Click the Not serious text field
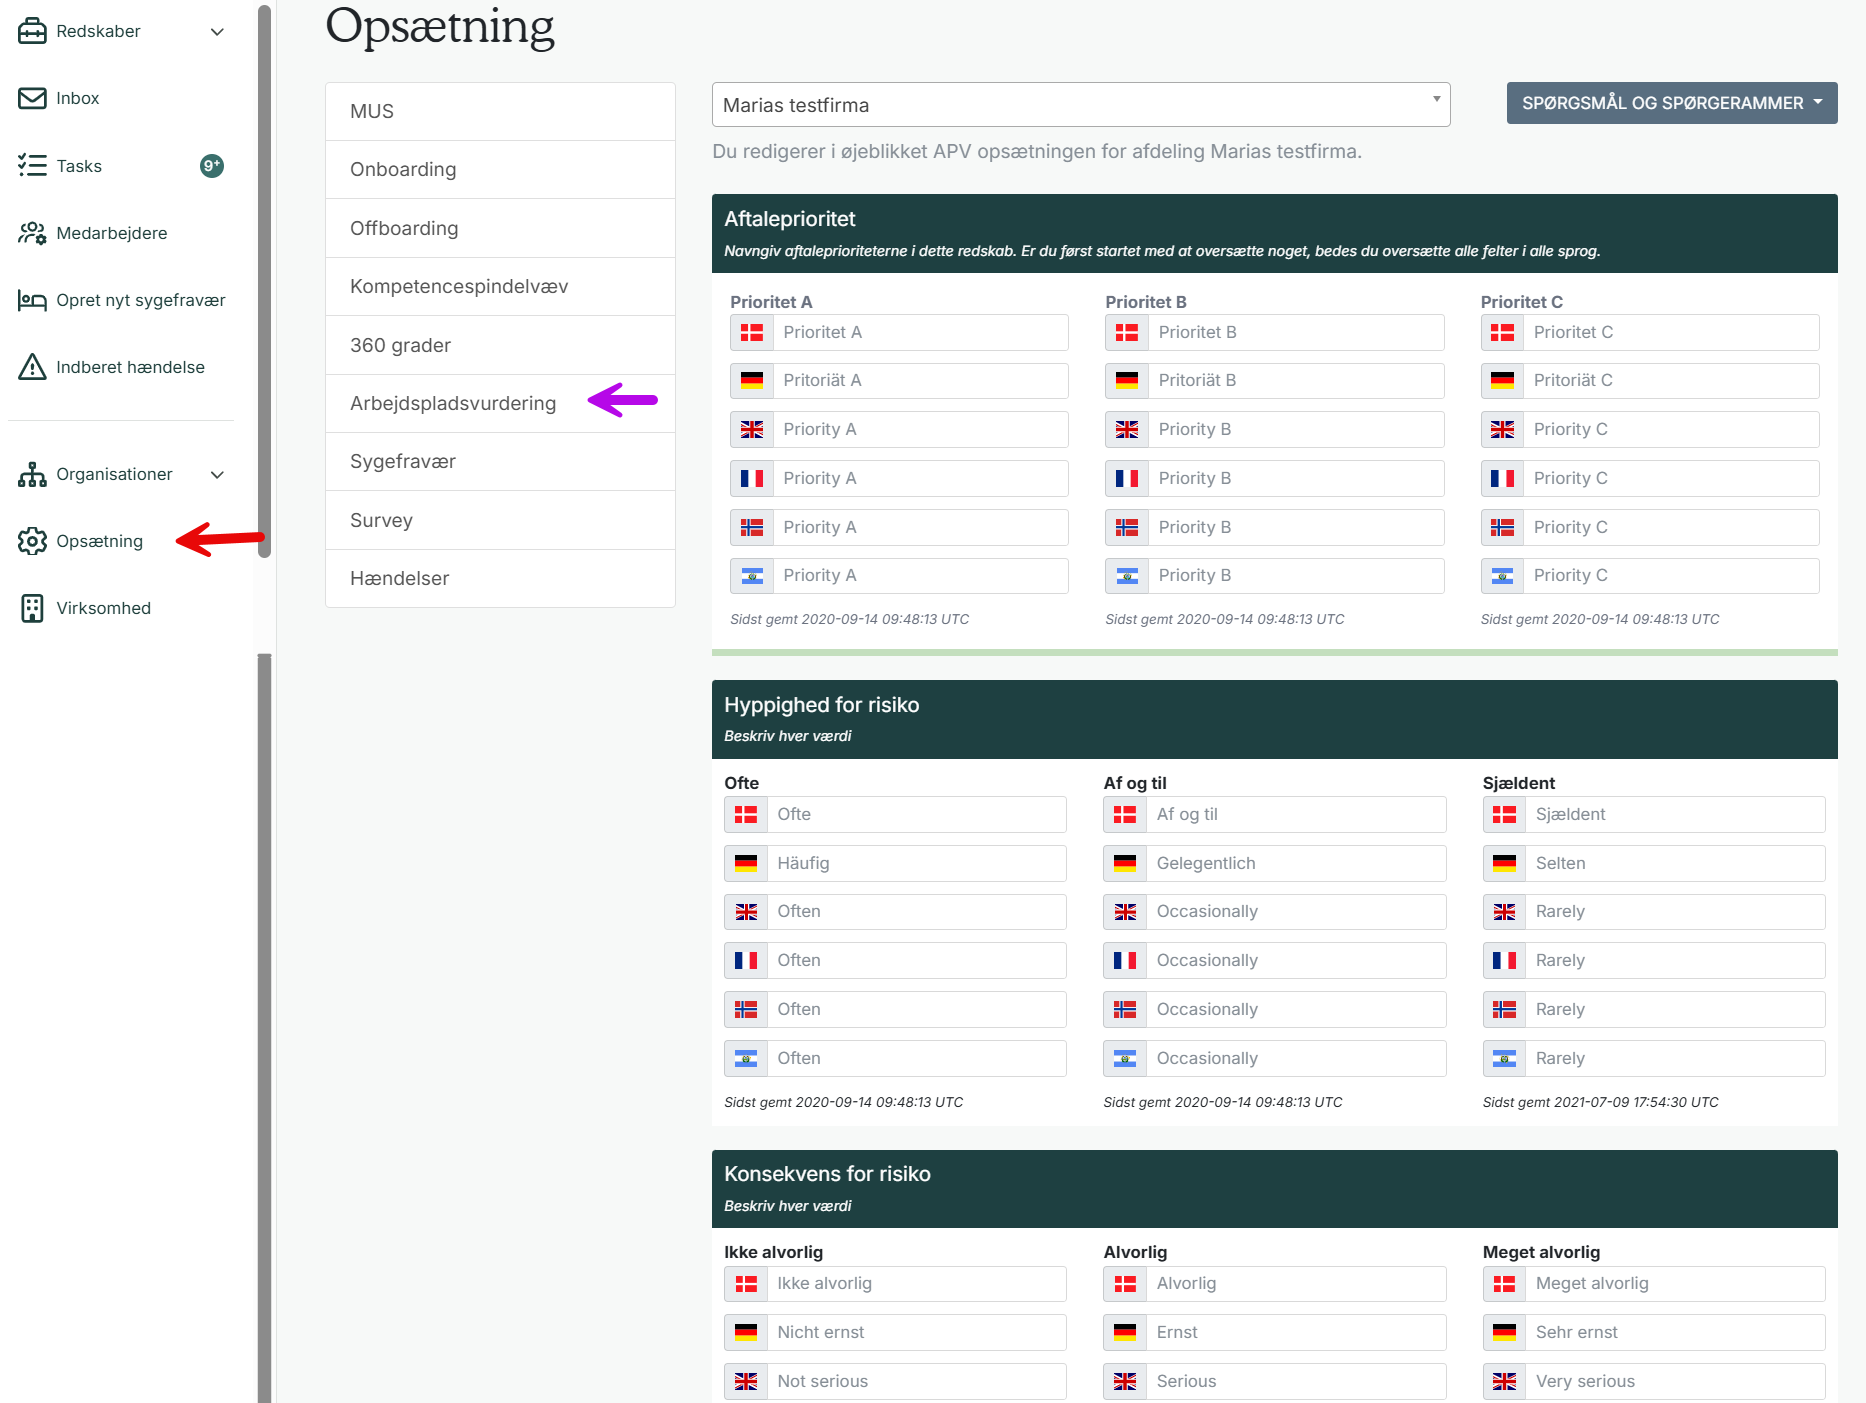The image size is (1866, 1403). pos(916,1381)
